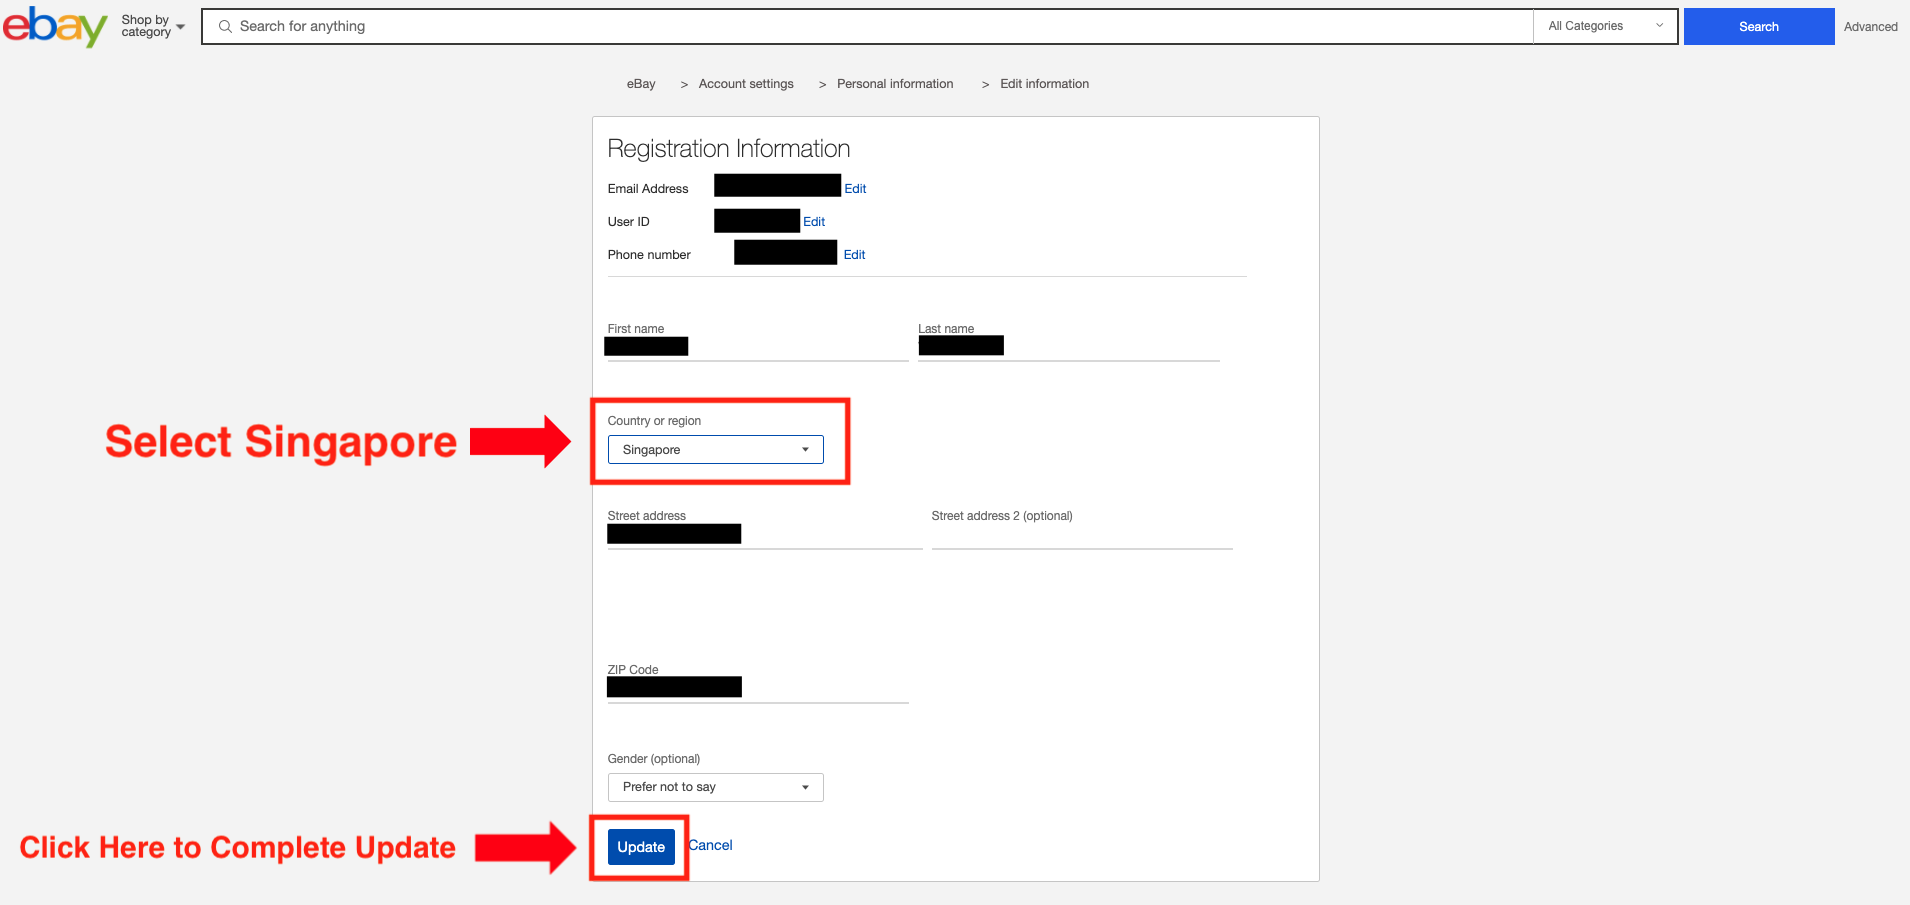Screen dimensions: 1910x905
Task: Edit the Email Address
Action: click(x=855, y=189)
